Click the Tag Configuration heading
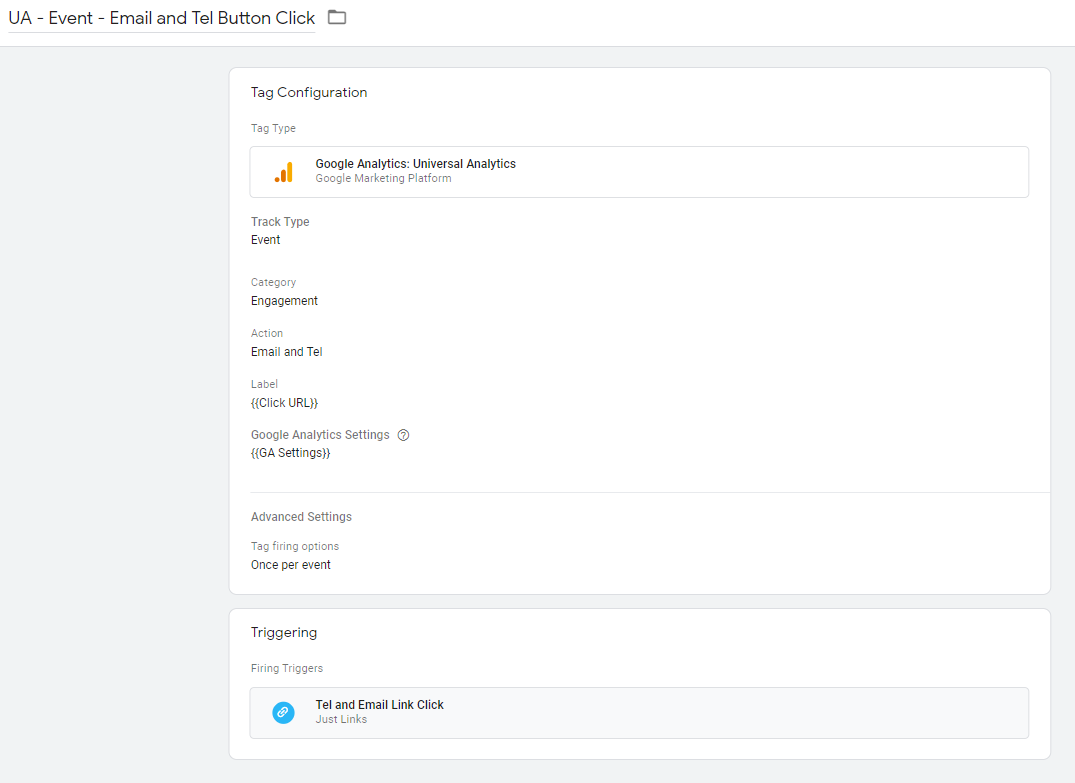1075x783 pixels. 309,92
